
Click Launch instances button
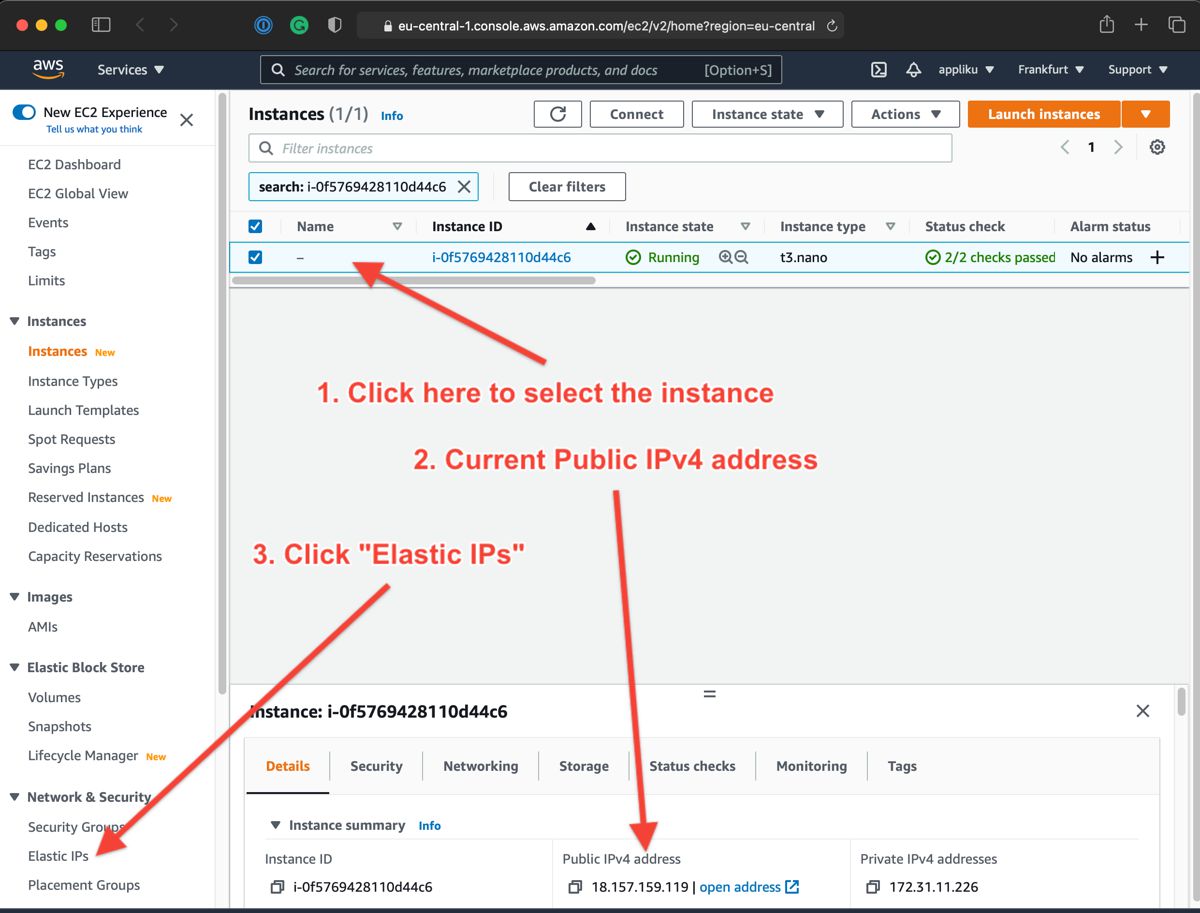click(1044, 114)
